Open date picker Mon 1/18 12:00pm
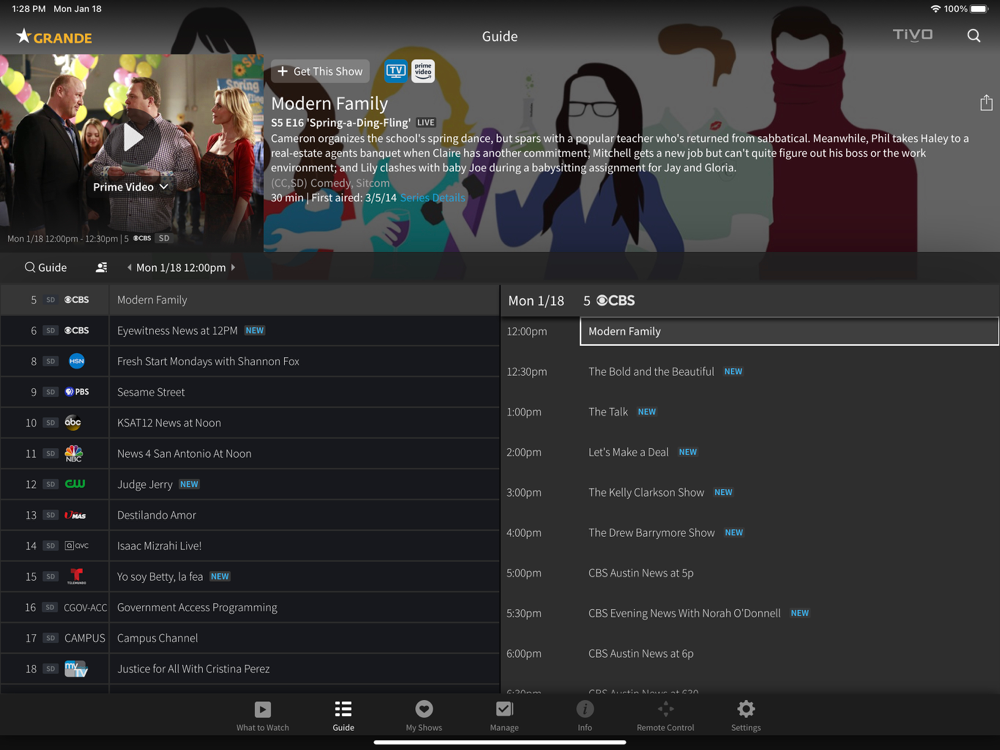The width and height of the screenshot is (1000, 750). point(181,267)
